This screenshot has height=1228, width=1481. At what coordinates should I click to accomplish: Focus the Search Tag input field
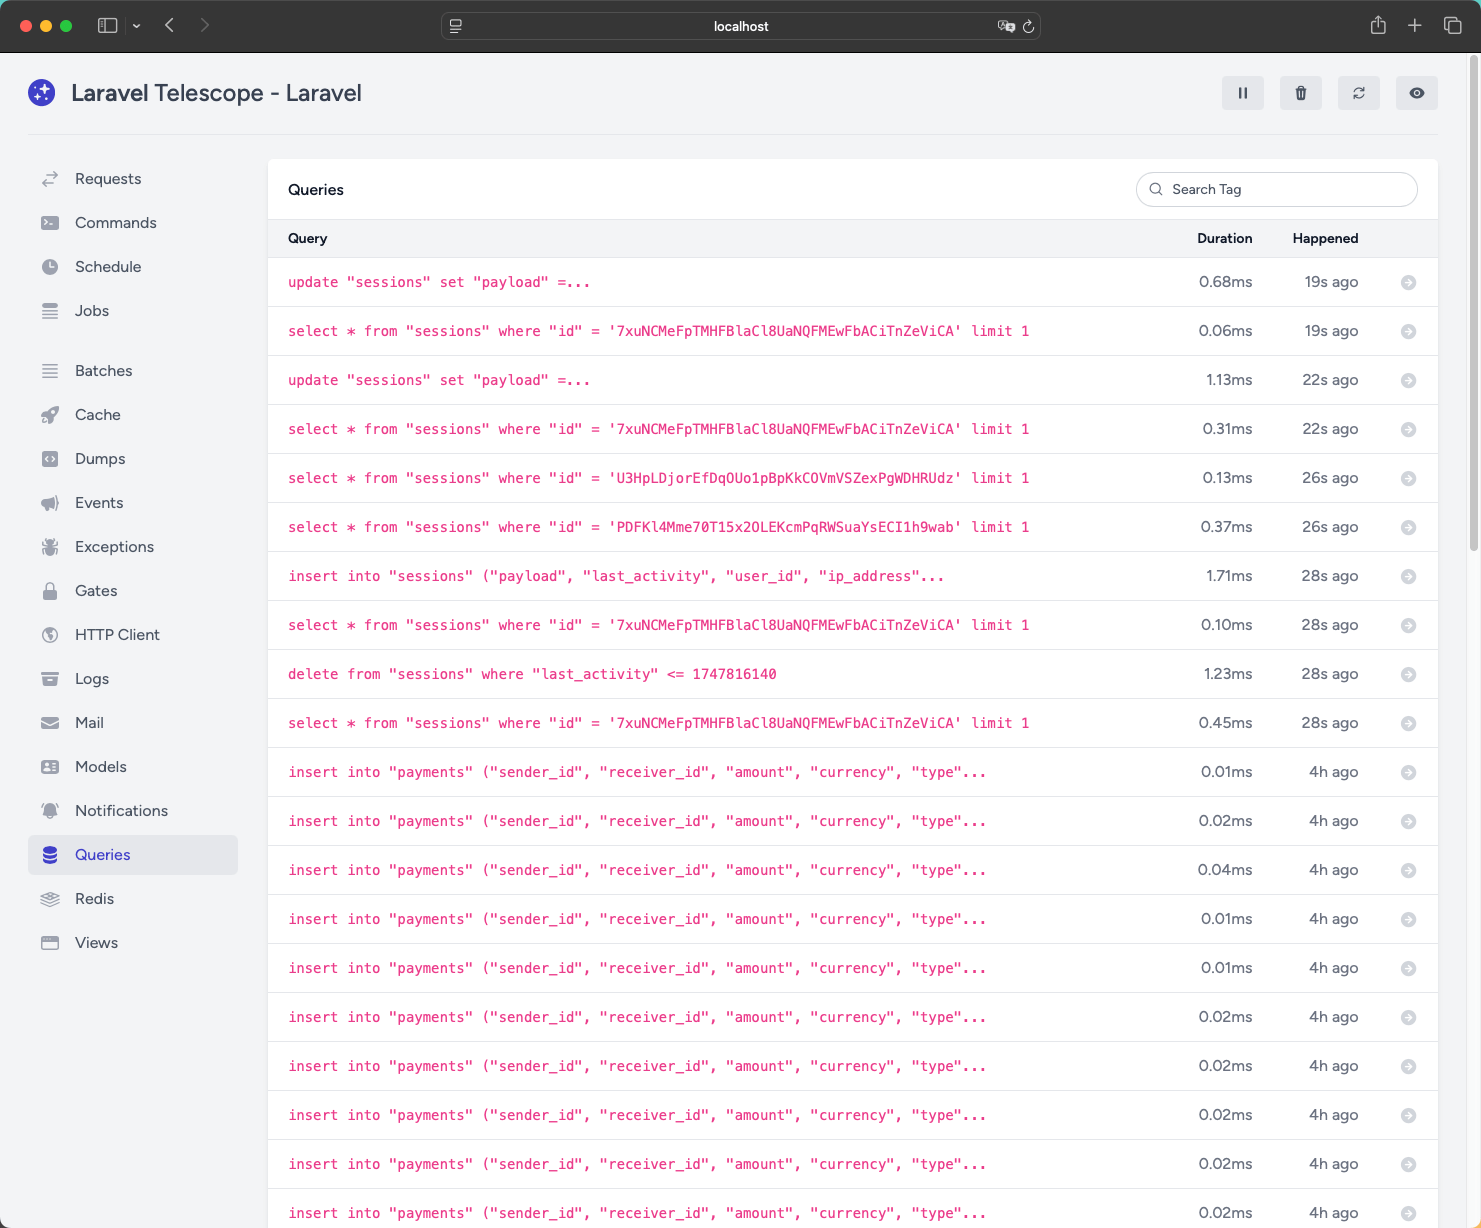click(x=1277, y=190)
